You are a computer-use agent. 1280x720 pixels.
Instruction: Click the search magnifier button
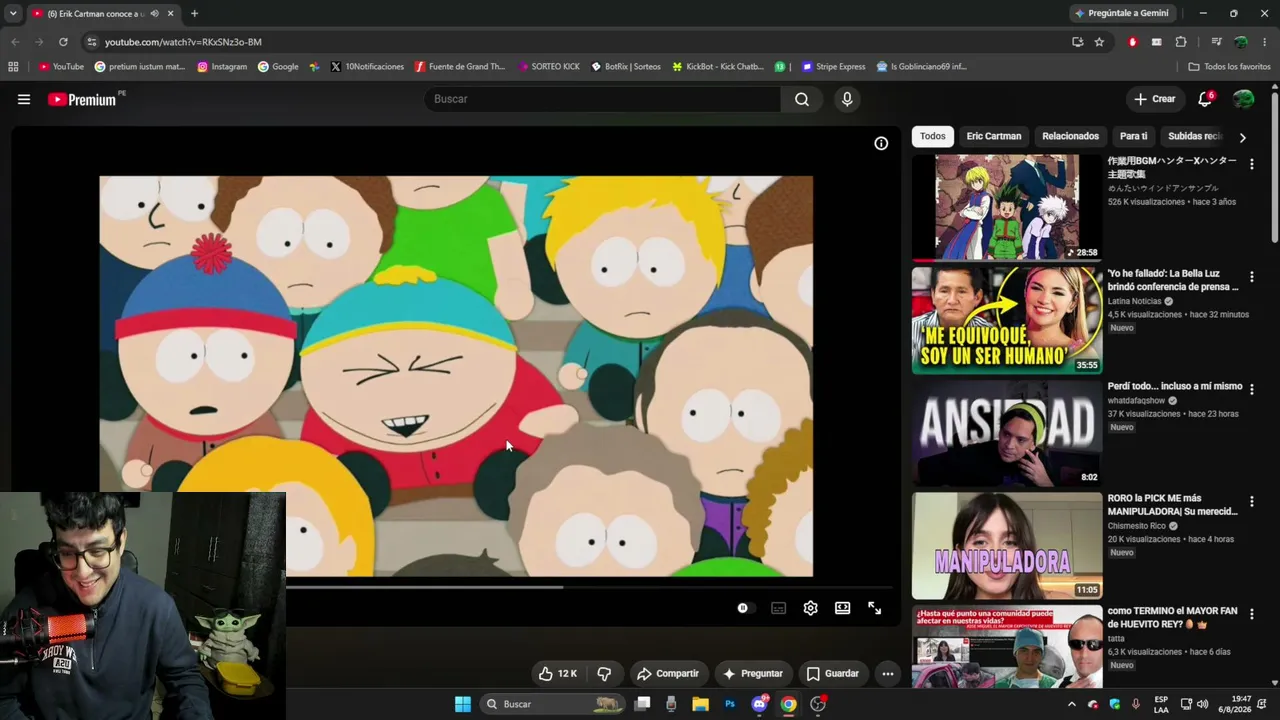coord(802,99)
